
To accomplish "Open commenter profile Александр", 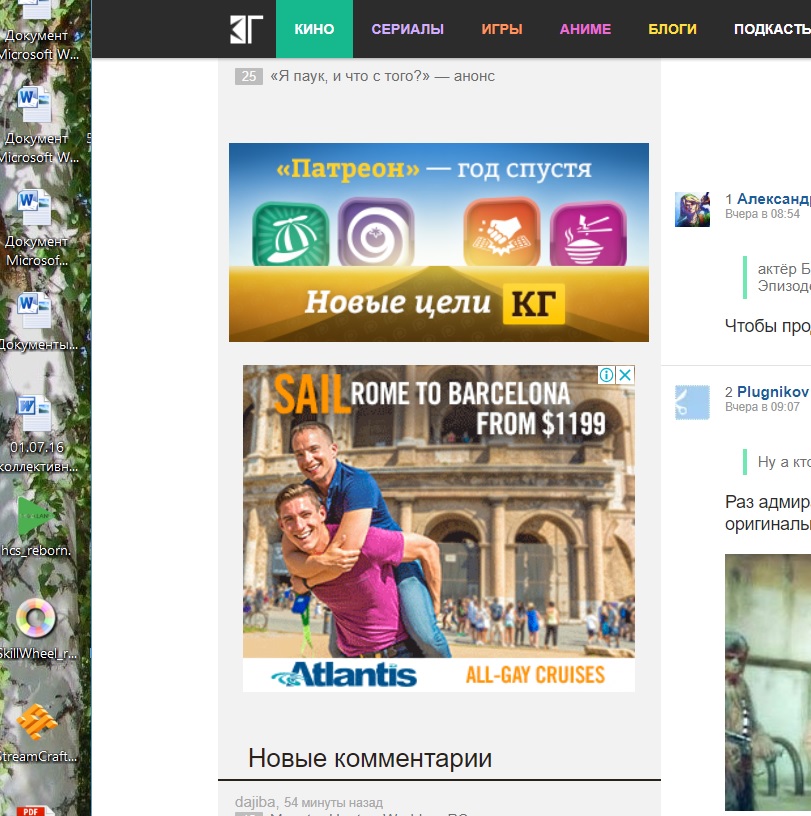I will point(774,199).
